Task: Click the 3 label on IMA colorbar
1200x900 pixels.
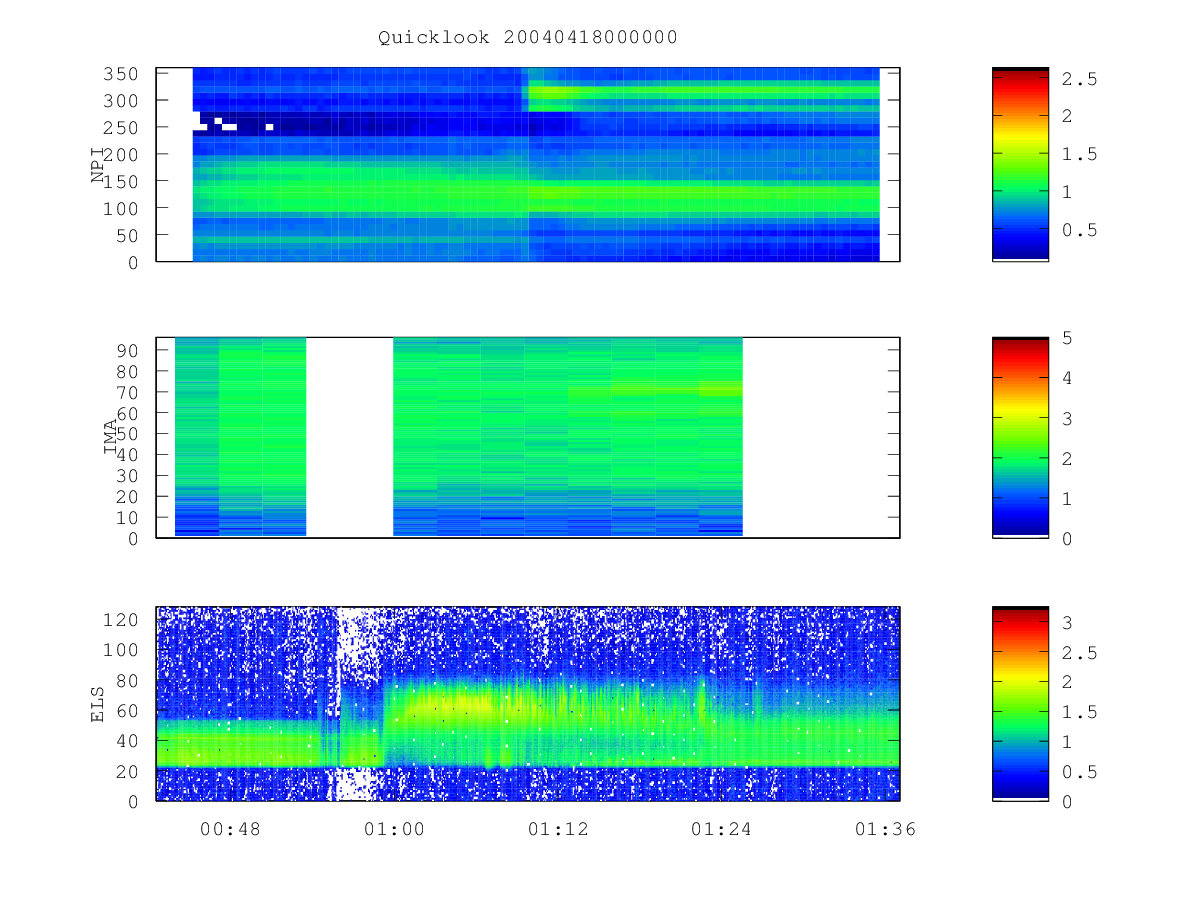Action: 1067,418
